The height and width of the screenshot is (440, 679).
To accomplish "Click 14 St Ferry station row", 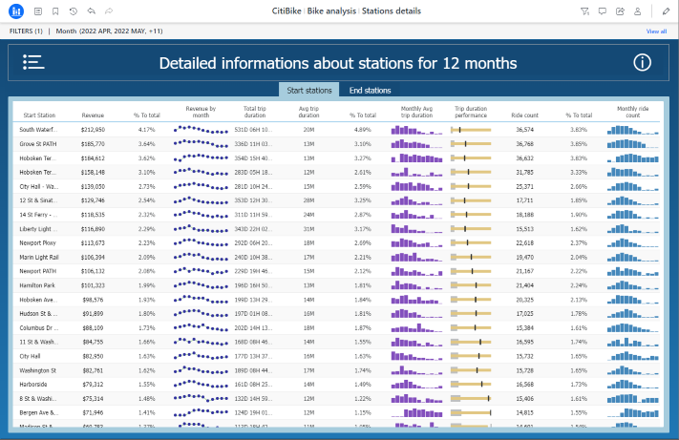I will [x=336, y=215].
